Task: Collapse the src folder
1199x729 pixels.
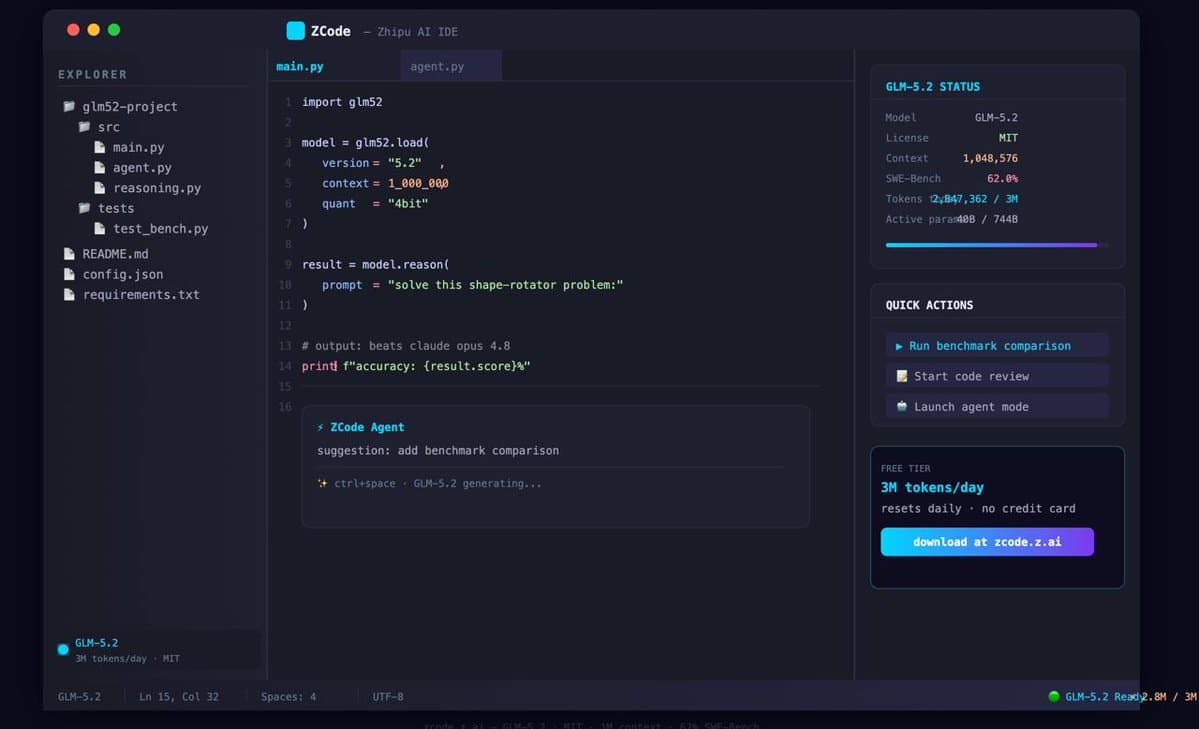Action: (x=109, y=127)
